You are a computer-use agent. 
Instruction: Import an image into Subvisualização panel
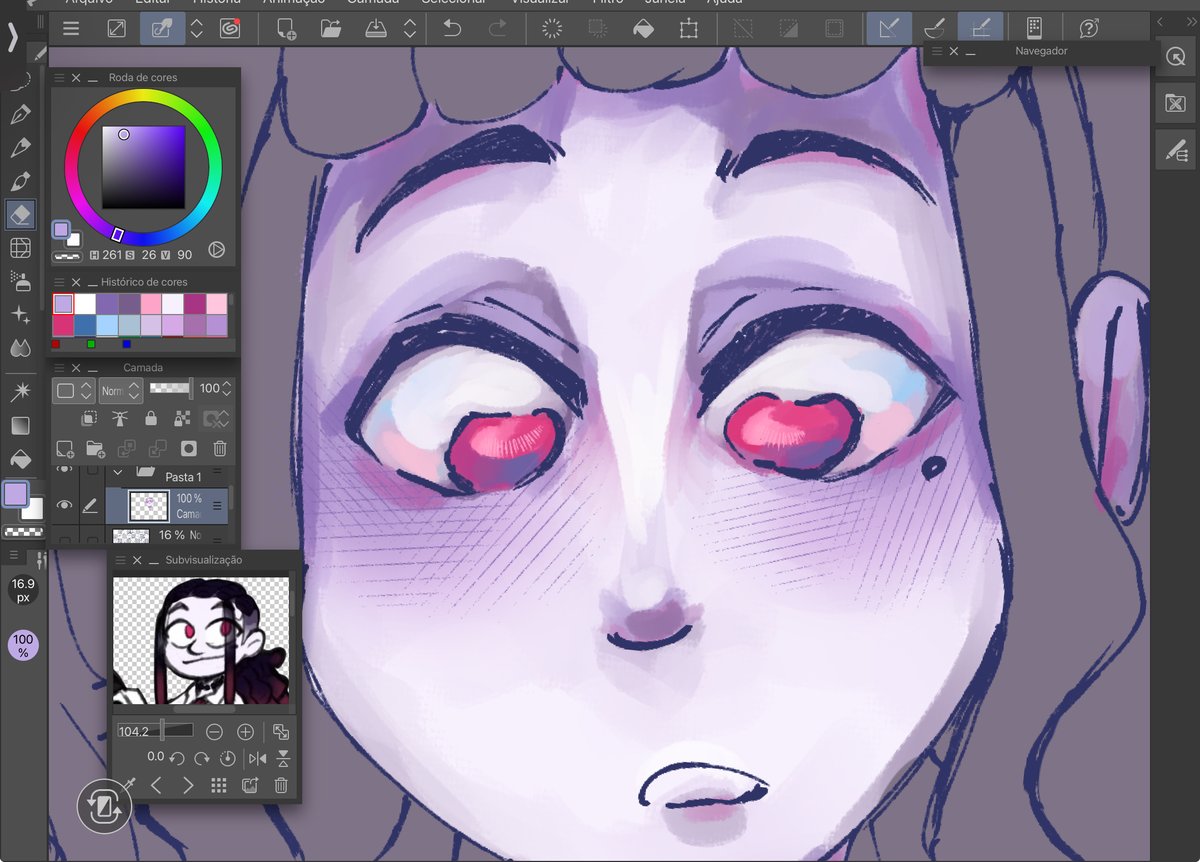[250, 786]
